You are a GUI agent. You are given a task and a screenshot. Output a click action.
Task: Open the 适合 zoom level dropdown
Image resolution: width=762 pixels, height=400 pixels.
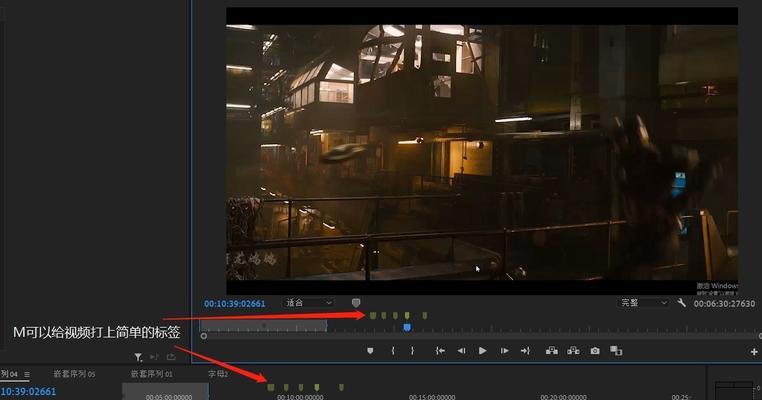[x=309, y=303]
